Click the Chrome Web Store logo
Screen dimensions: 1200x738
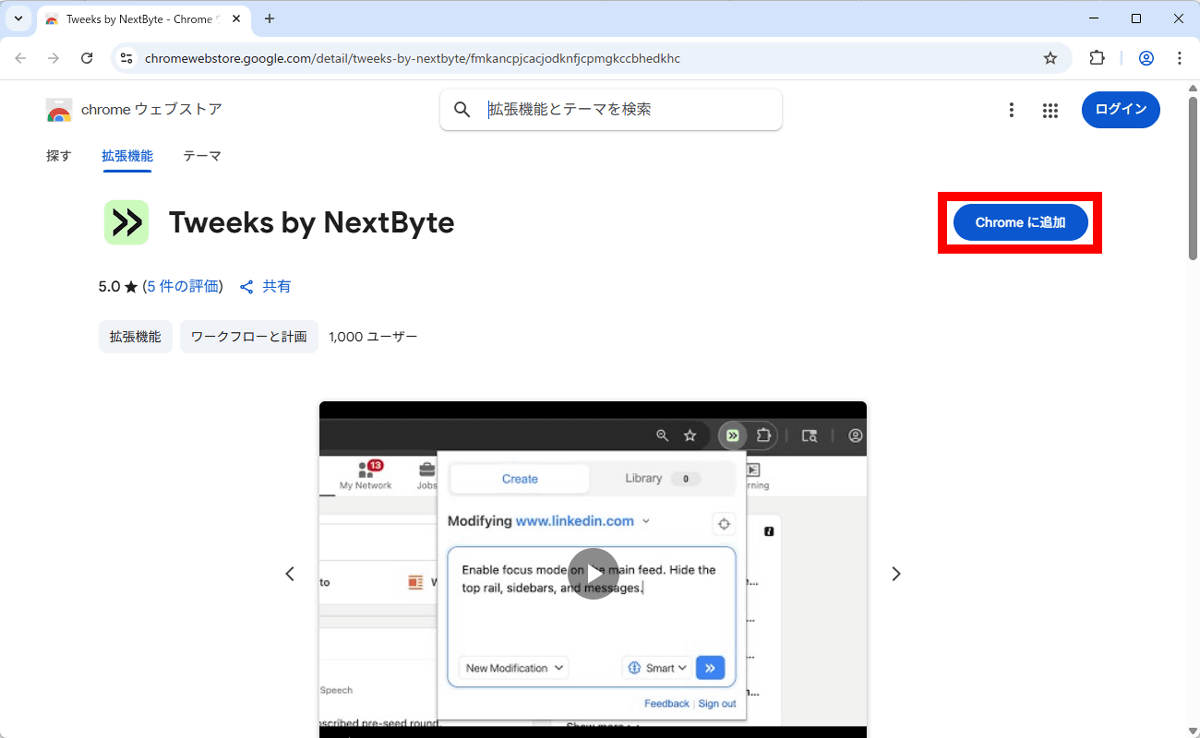click(x=59, y=110)
